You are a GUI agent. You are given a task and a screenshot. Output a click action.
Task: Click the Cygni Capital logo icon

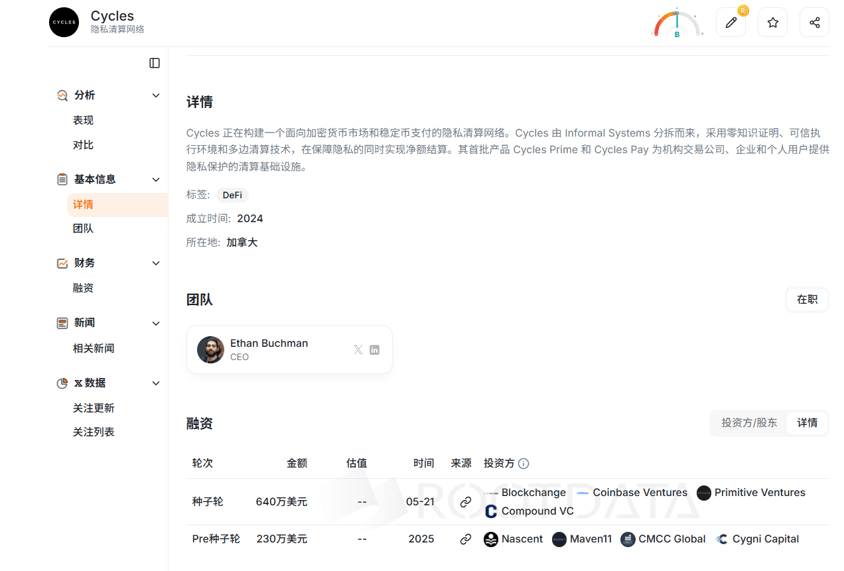point(722,539)
